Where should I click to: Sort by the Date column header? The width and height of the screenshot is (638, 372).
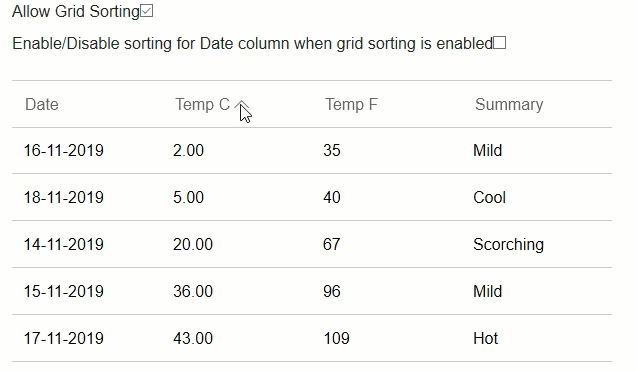tap(42, 105)
